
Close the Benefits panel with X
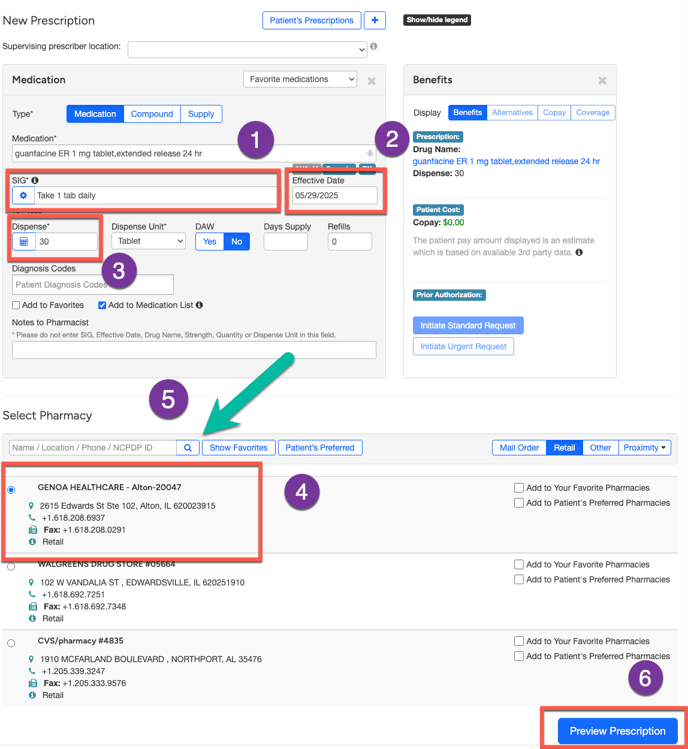[602, 81]
